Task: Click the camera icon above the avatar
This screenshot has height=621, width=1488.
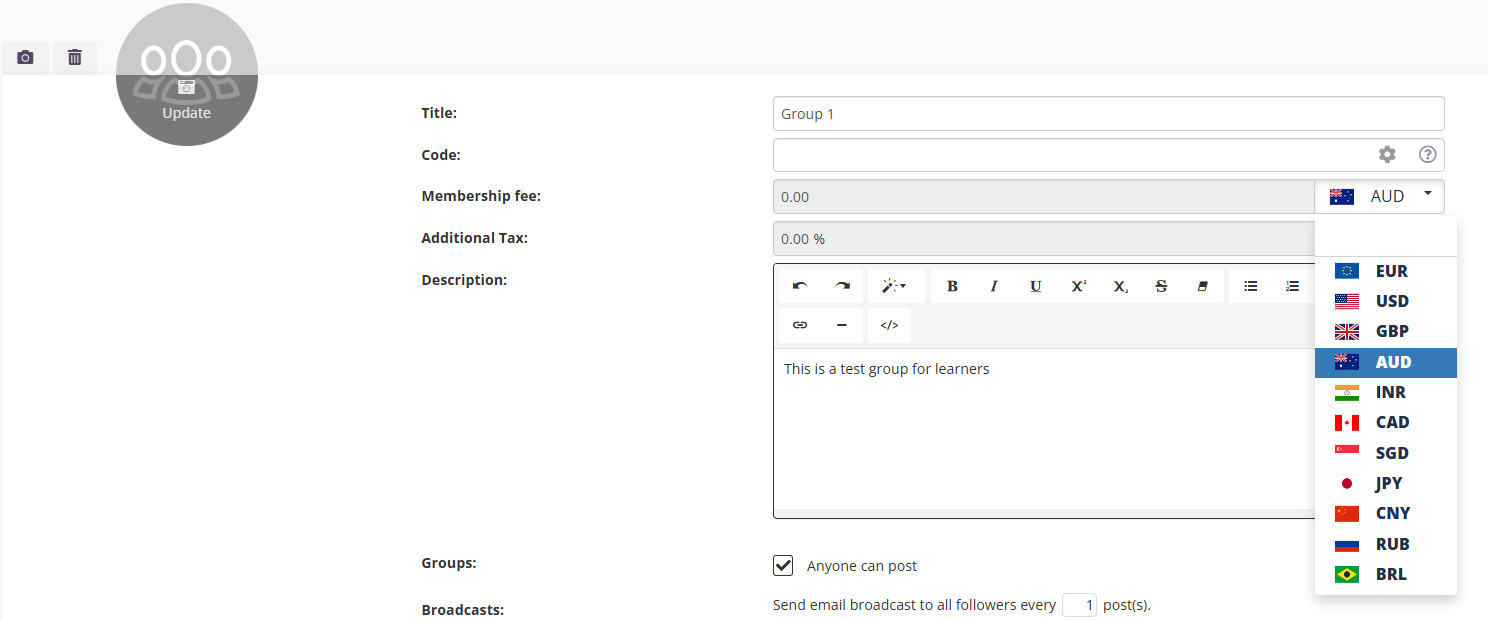Action: click(25, 58)
